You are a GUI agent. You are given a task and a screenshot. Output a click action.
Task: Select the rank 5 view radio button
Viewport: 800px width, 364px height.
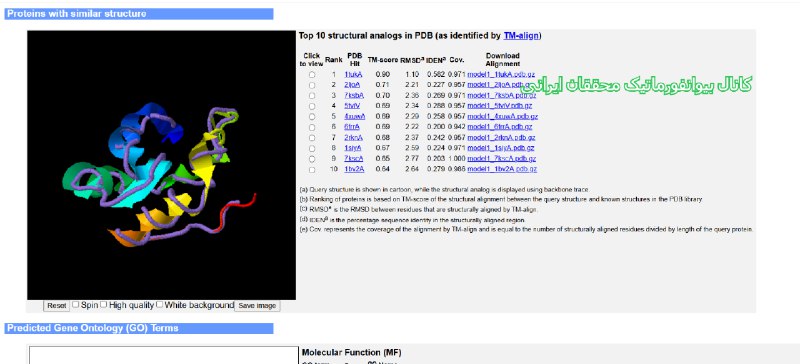tap(311, 116)
